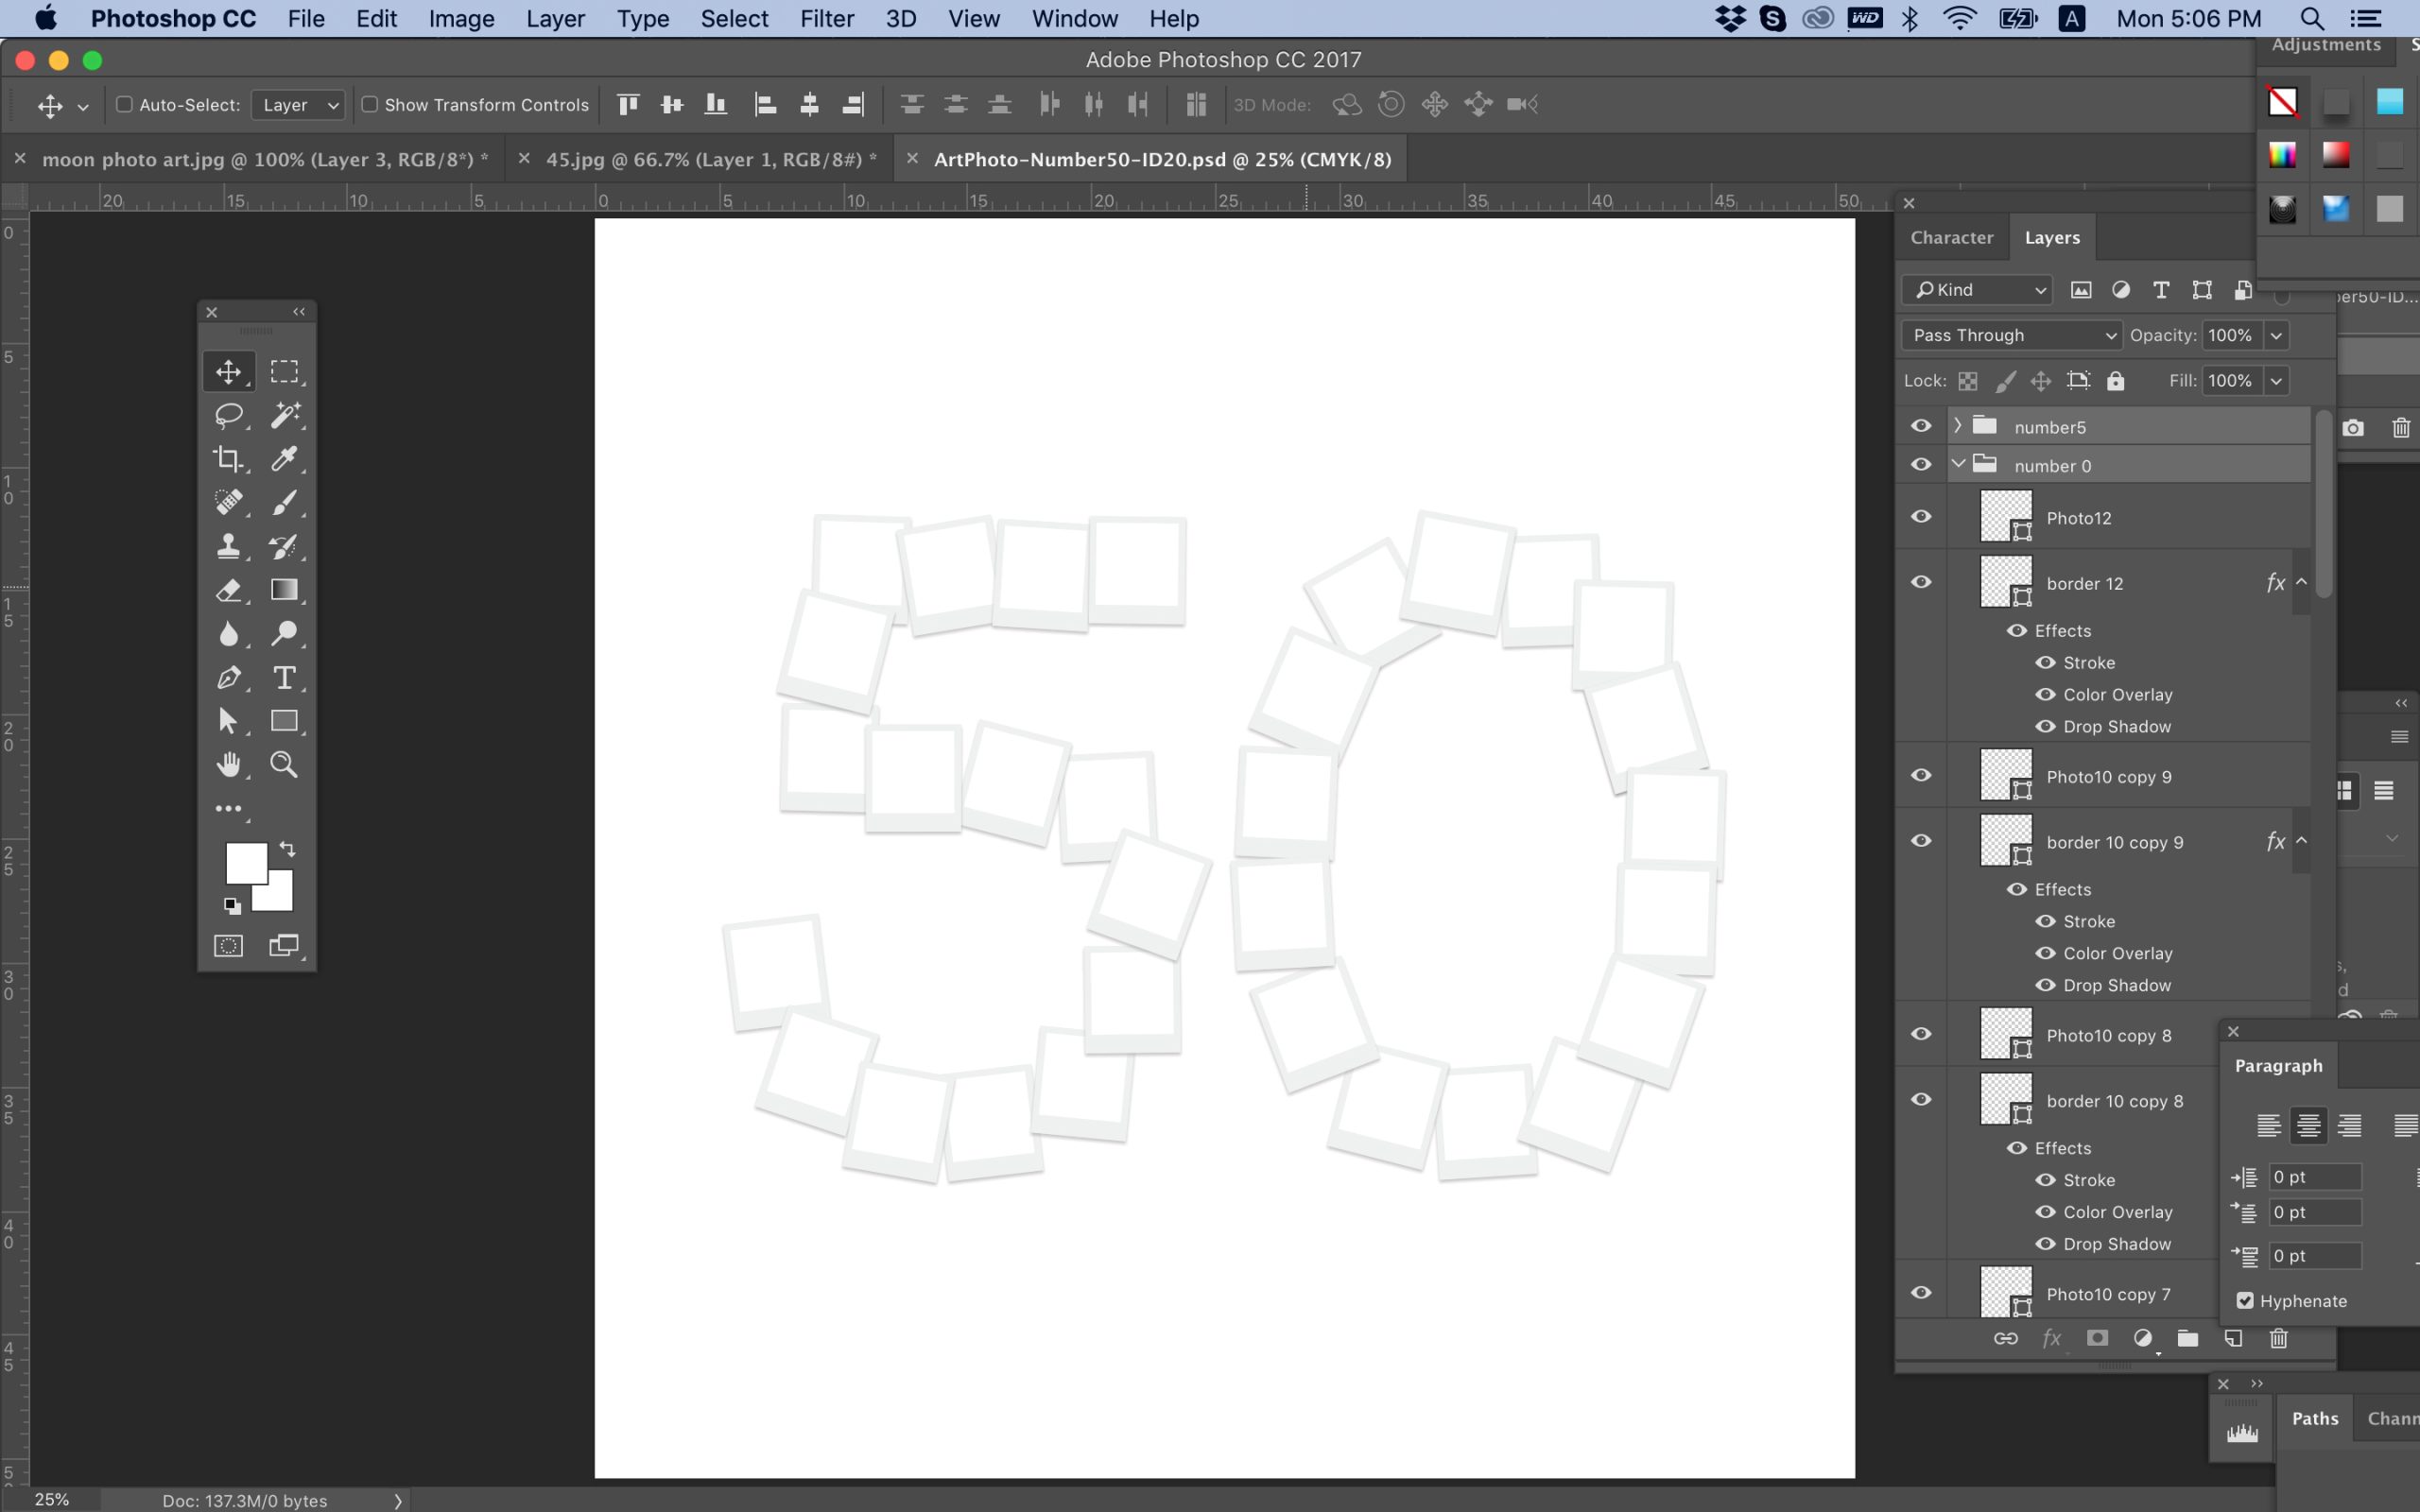2420x1512 pixels.
Task: Switch to the Character tab
Action: pyautogui.click(x=1951, y=237)
